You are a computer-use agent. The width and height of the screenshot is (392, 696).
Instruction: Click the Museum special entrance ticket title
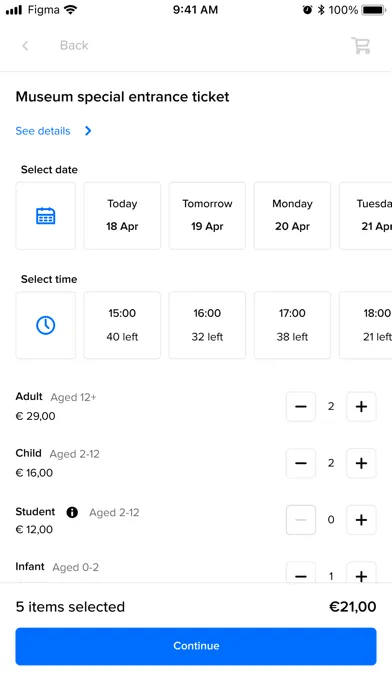123,97
